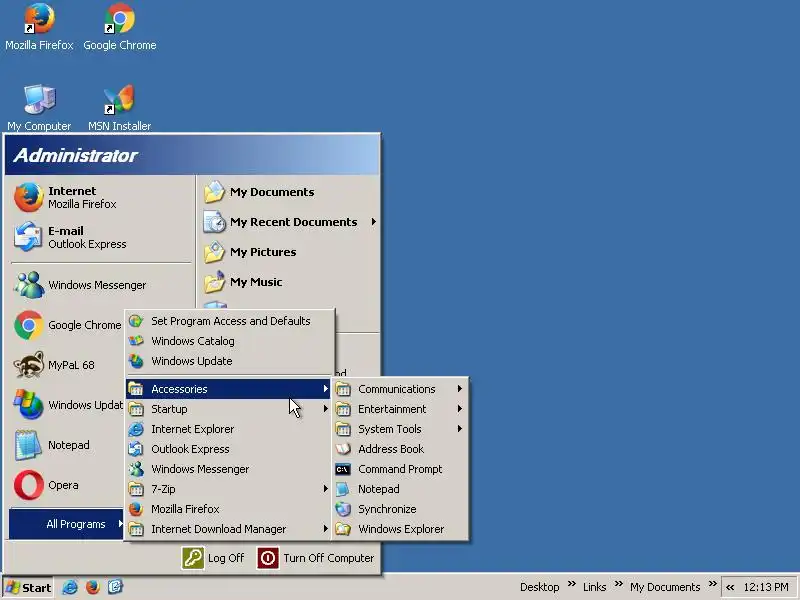Launch E-mail Outlook Express pinned item
The width and height of the screenshot is (800, 600).
101,237
